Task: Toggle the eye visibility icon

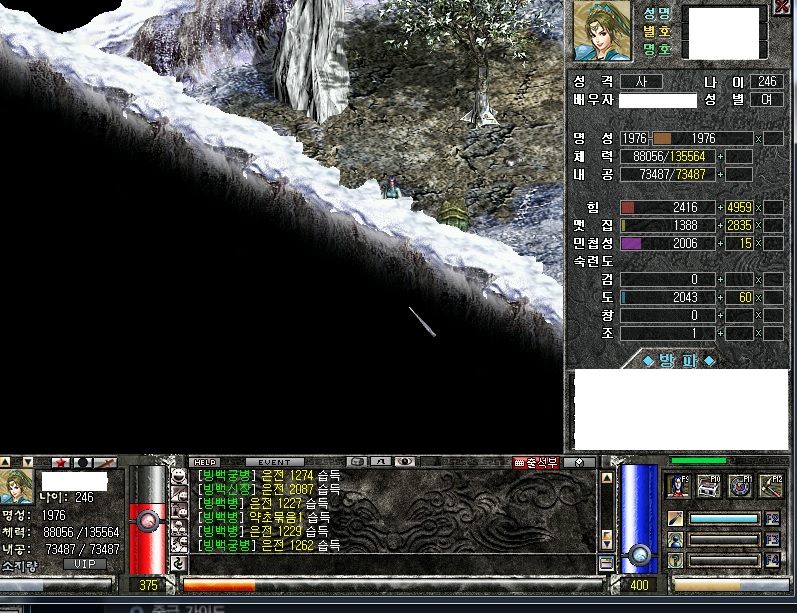Action: click(405, 462)
